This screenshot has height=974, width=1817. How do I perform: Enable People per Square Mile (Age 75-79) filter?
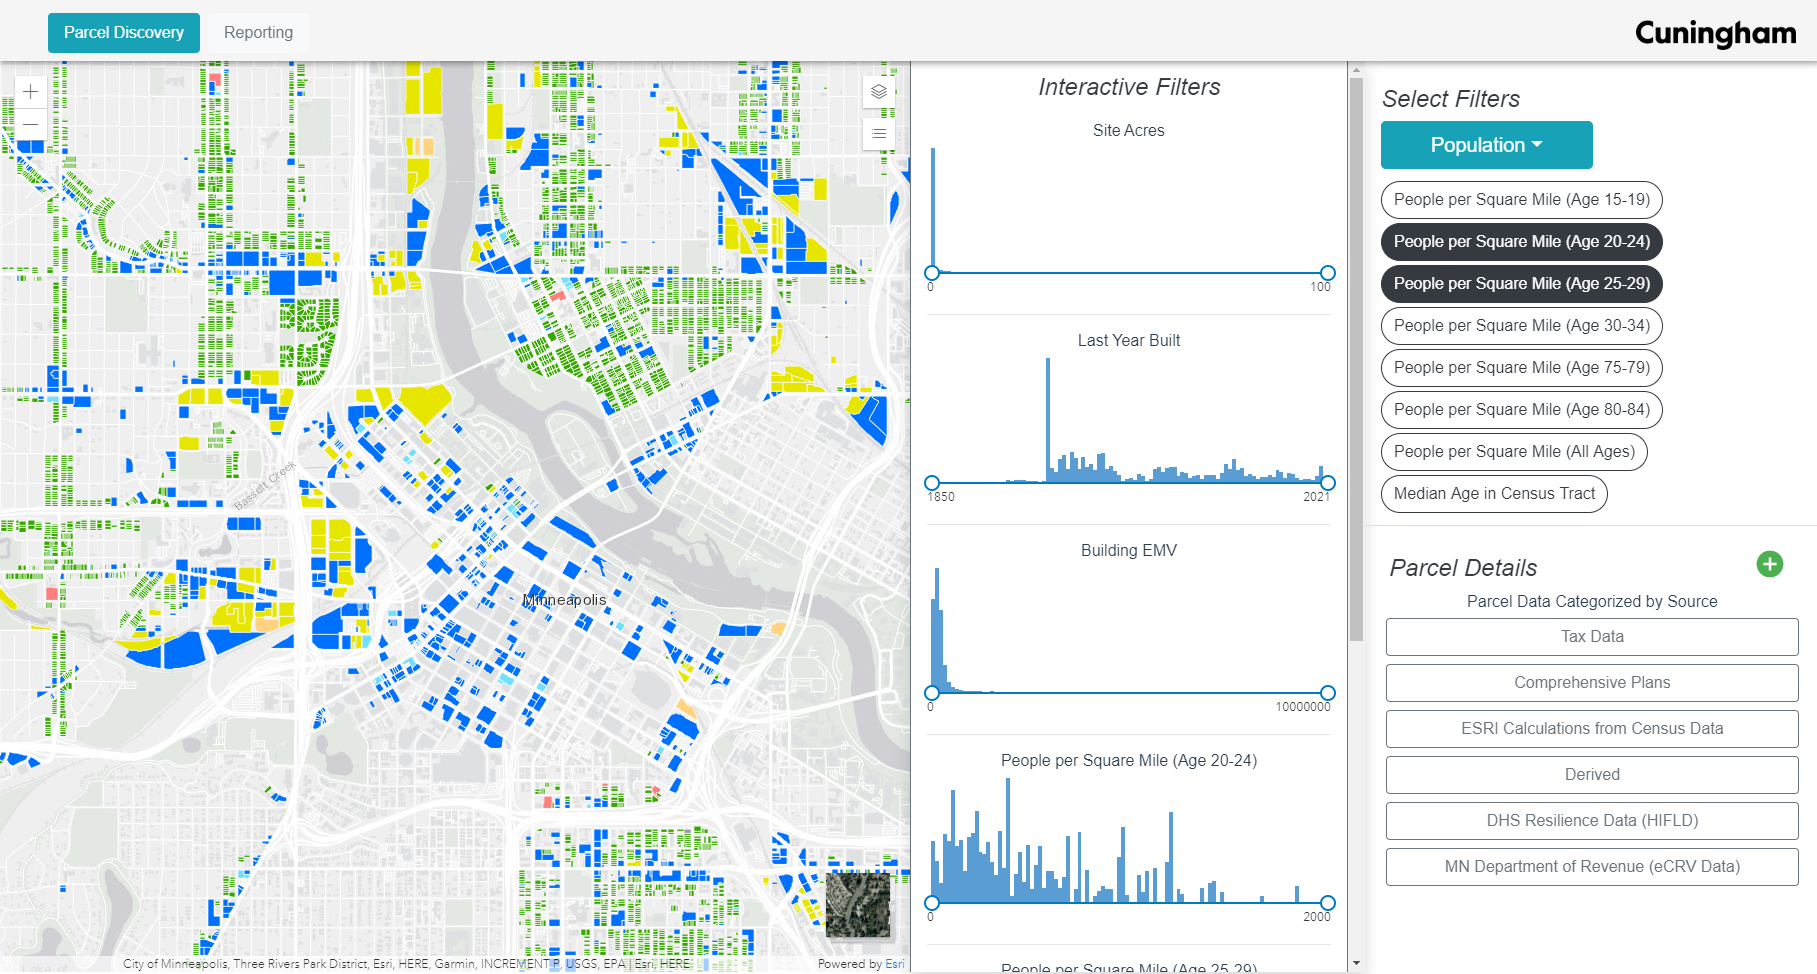point(1521,368)
